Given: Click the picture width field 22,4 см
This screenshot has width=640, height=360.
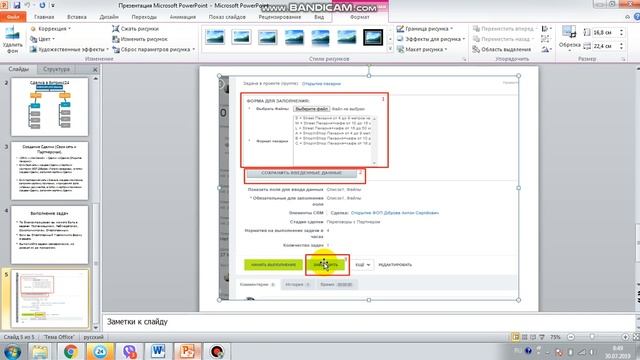Looking at the screenshot, I should click(605, 46).
